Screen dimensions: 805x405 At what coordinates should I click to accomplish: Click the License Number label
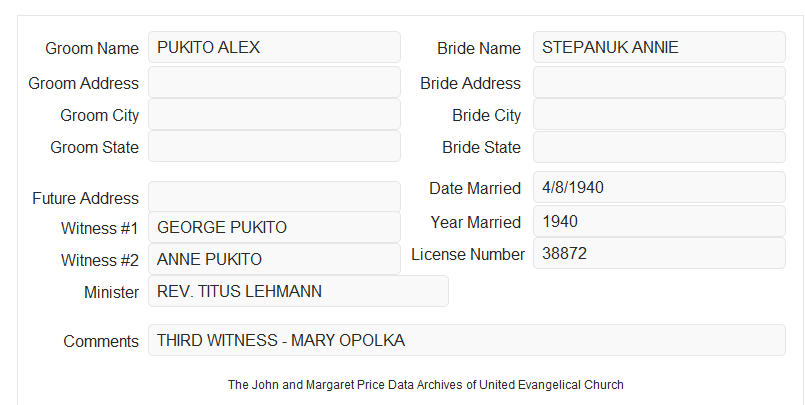[x=468, y=255]
